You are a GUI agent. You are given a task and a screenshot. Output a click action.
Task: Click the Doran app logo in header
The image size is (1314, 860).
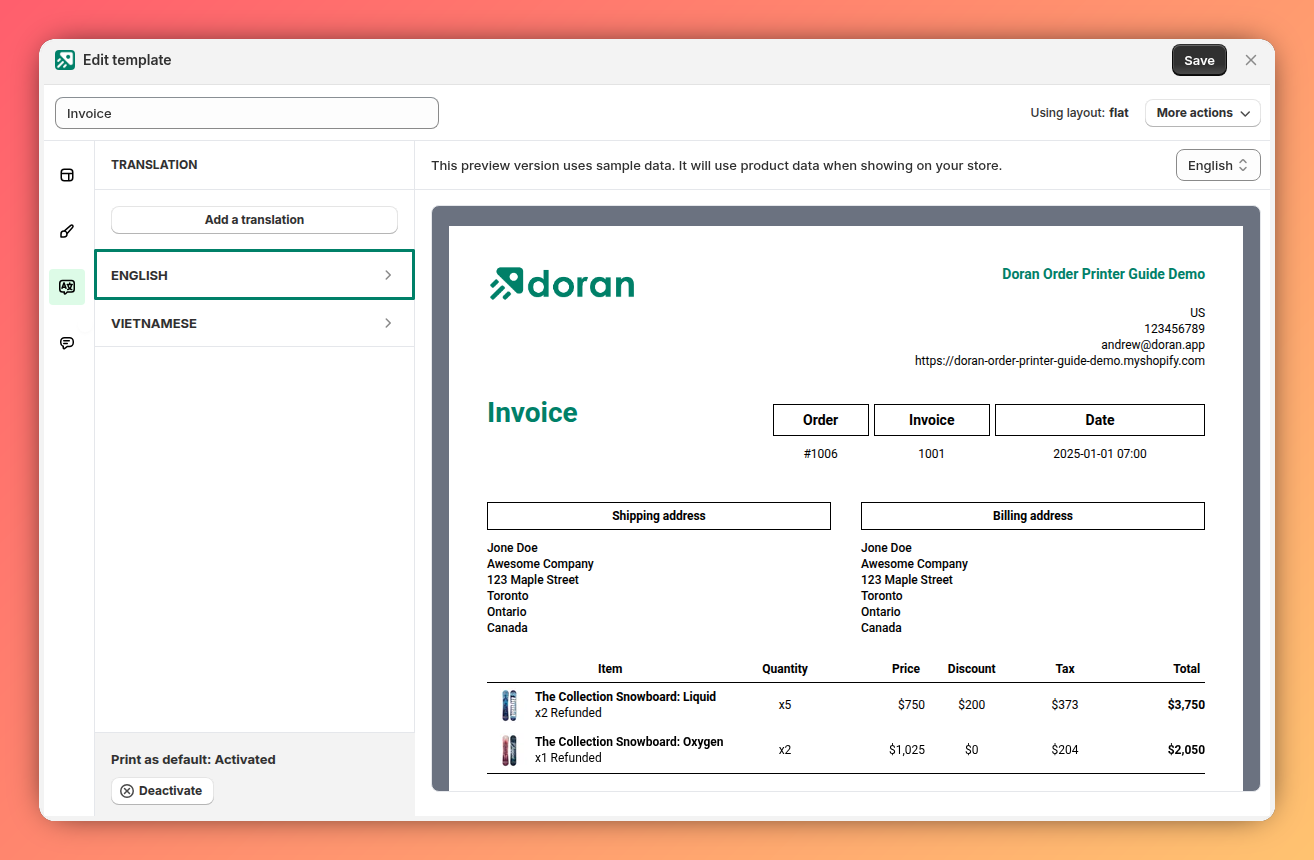pos(65,60)
